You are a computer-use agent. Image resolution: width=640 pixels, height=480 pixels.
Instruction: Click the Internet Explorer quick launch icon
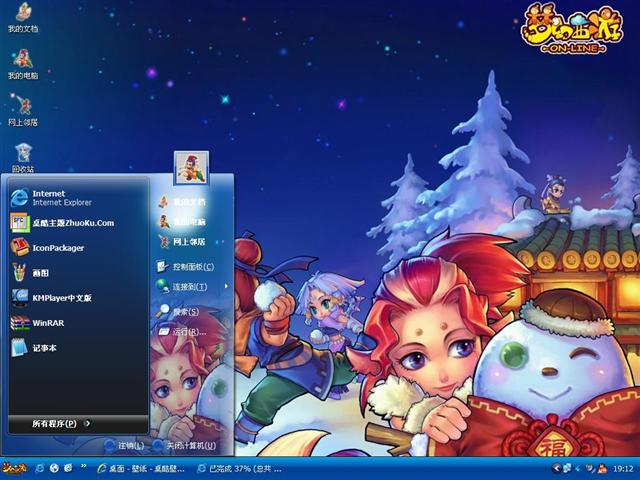(x=40, y=468)
